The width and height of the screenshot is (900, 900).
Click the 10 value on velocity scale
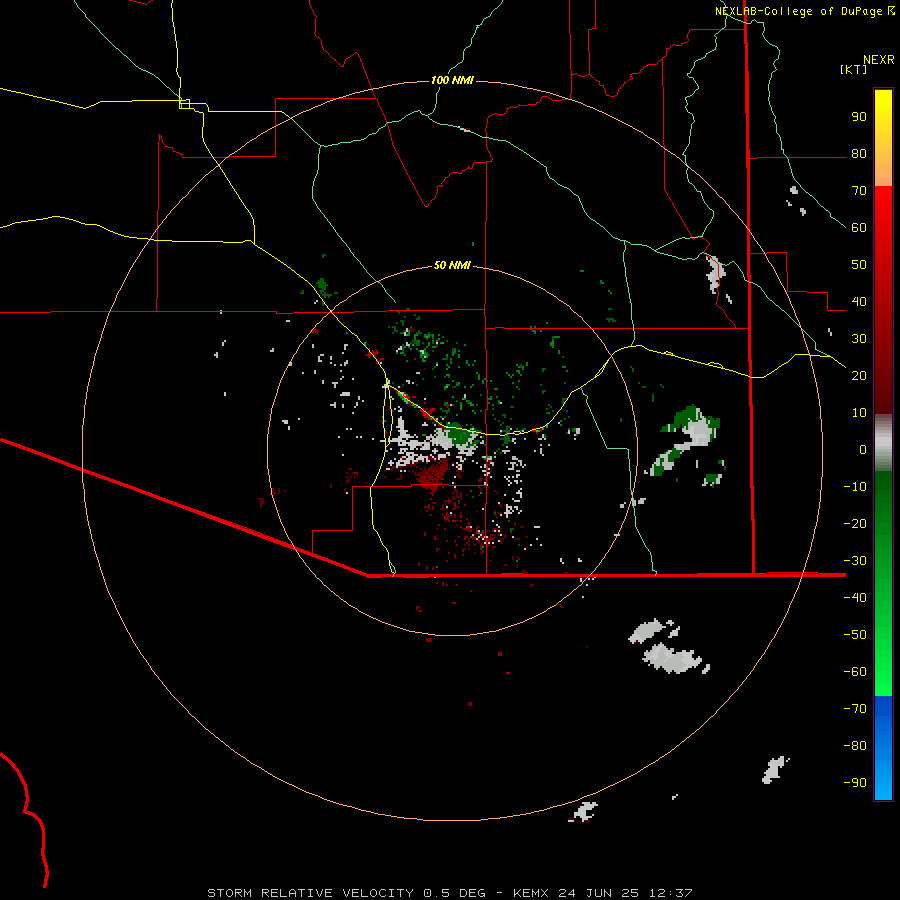(x=859, y=413)
